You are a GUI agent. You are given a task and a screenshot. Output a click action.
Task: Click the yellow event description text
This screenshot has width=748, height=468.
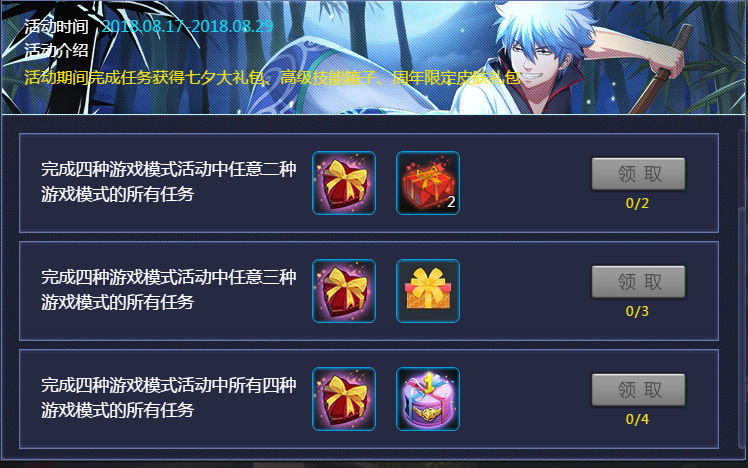(x=272, y=77)
